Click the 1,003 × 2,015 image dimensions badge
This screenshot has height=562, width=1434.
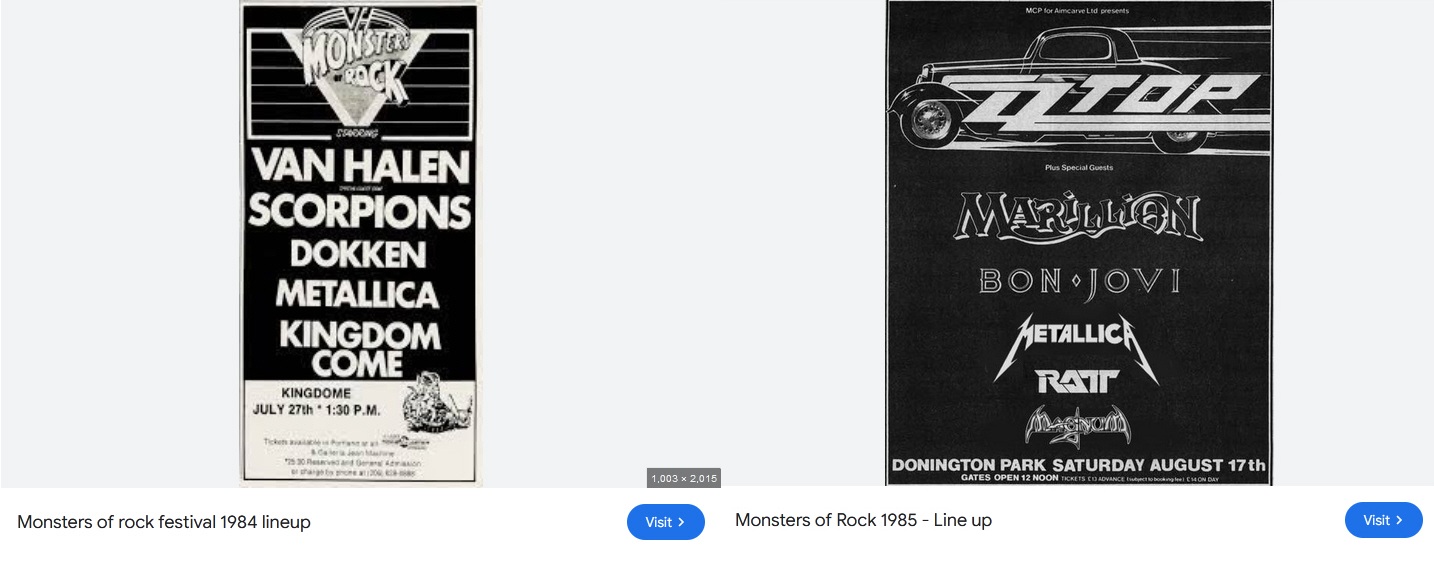(x=684, y=479)
